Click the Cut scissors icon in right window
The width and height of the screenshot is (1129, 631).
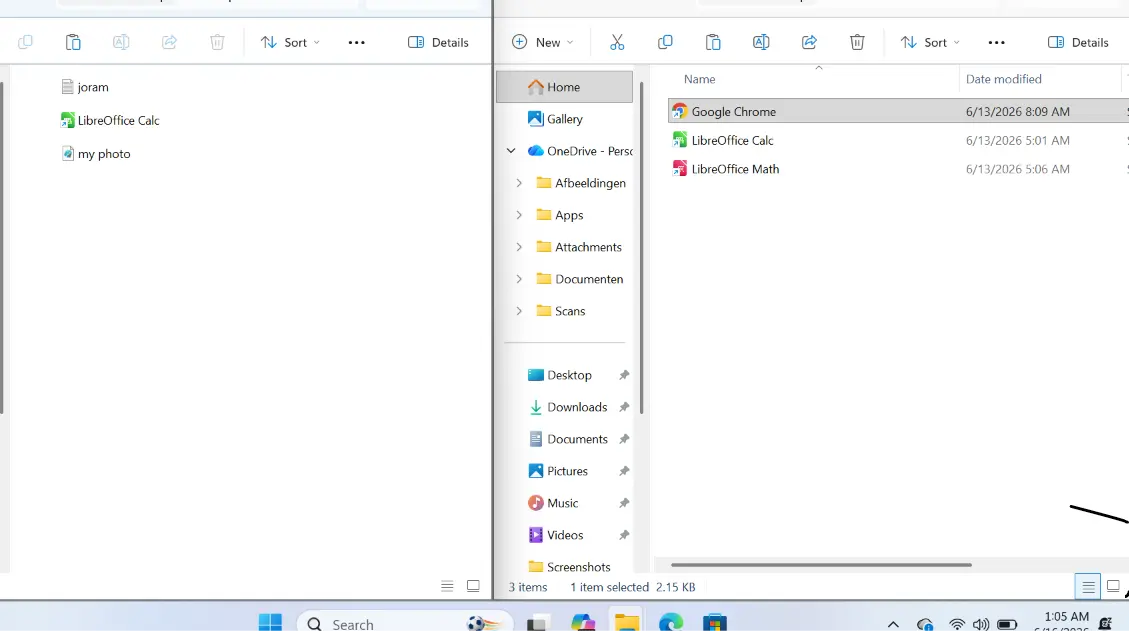(x=617, y=42)
